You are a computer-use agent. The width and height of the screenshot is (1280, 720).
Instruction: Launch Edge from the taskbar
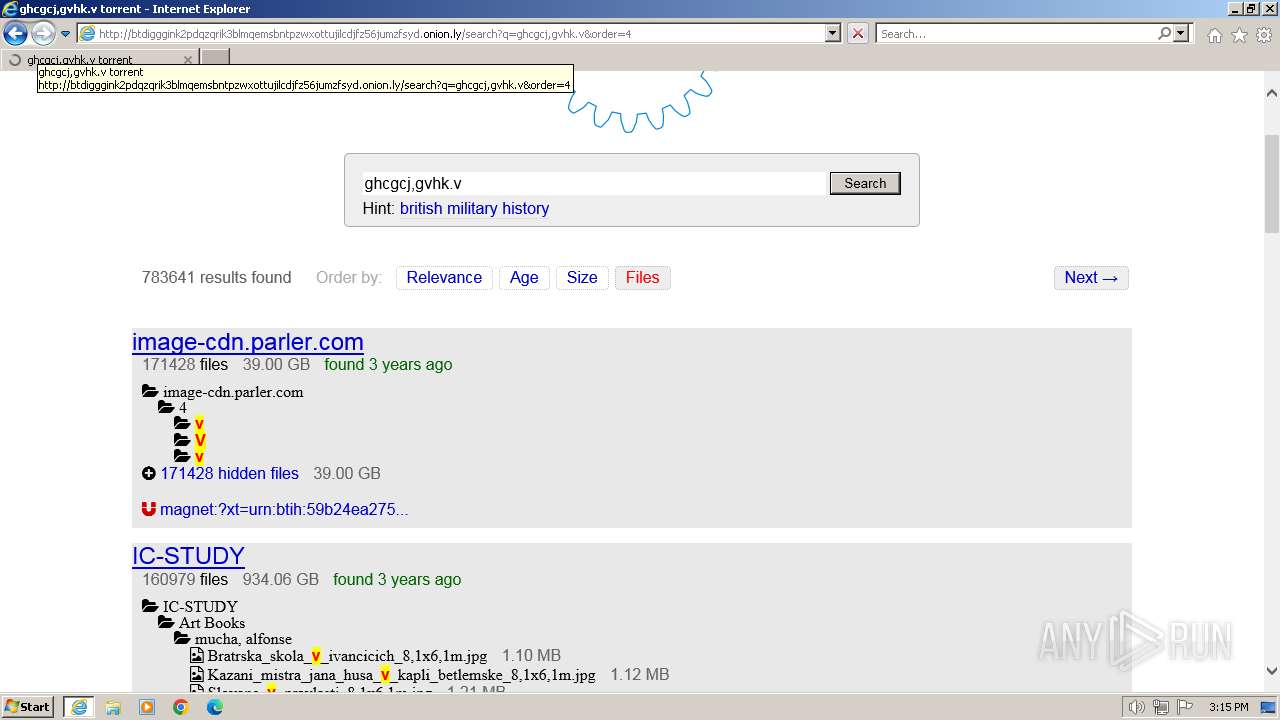pos(215,707)
